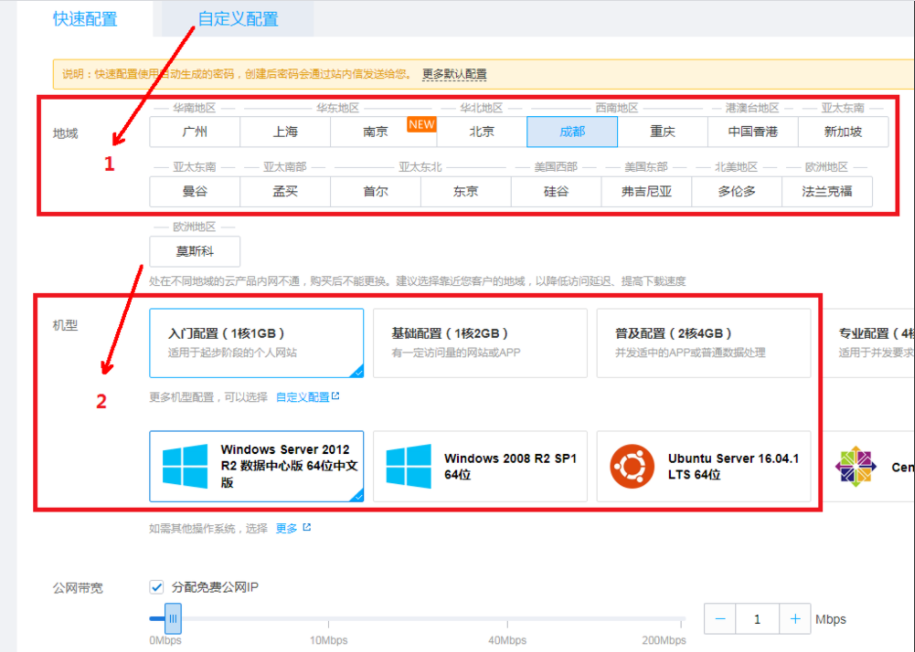This screenshot has height=652, width=915.
Task: Set bandwidth slider to 10Mbps mark
Action: 329,619
